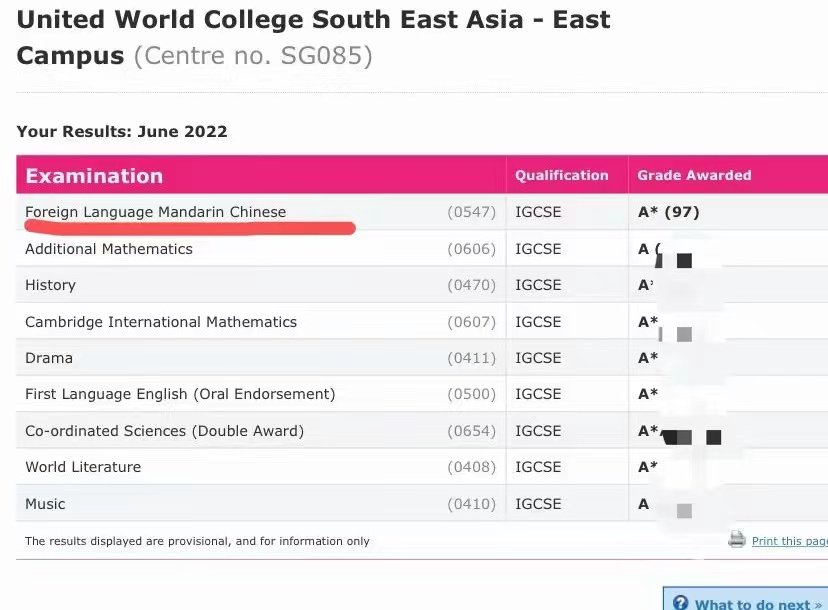Click Co-ordinated Sciences (Double Award) entry
The image size is (828, 610).
164,431
